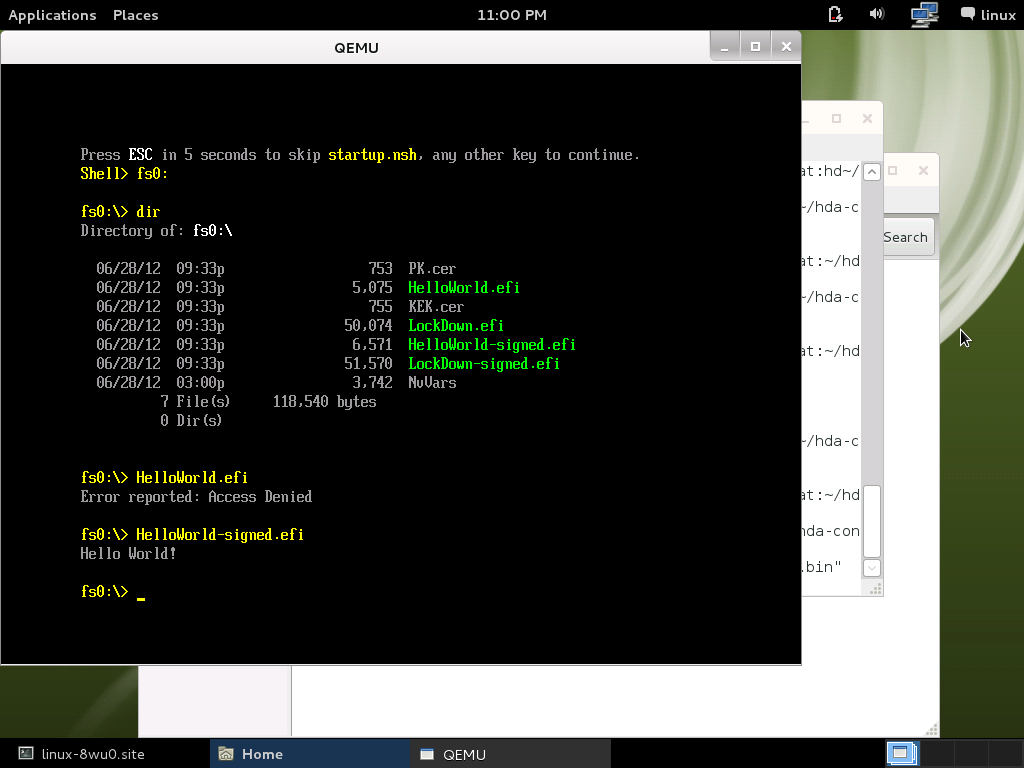Screen dimensions: 1024x768
Task: Select QEMU in the taskbar
Action: point(464,754)
